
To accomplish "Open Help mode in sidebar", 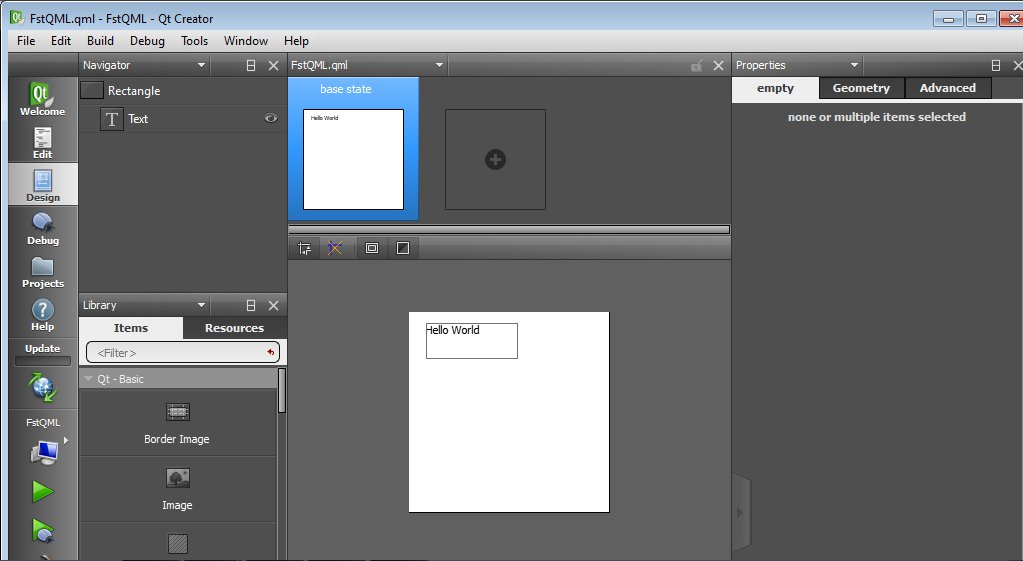I will (42, 314).
